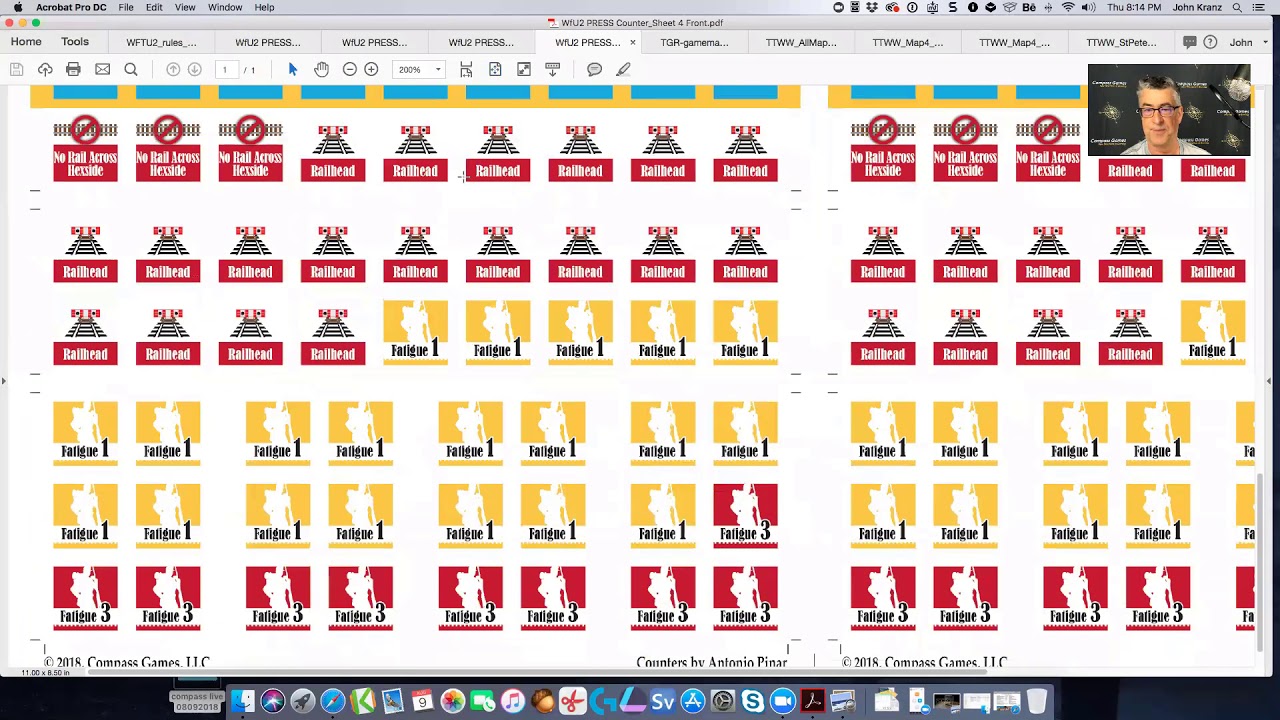Expand the right tools pane arrow

point(1269,380)
